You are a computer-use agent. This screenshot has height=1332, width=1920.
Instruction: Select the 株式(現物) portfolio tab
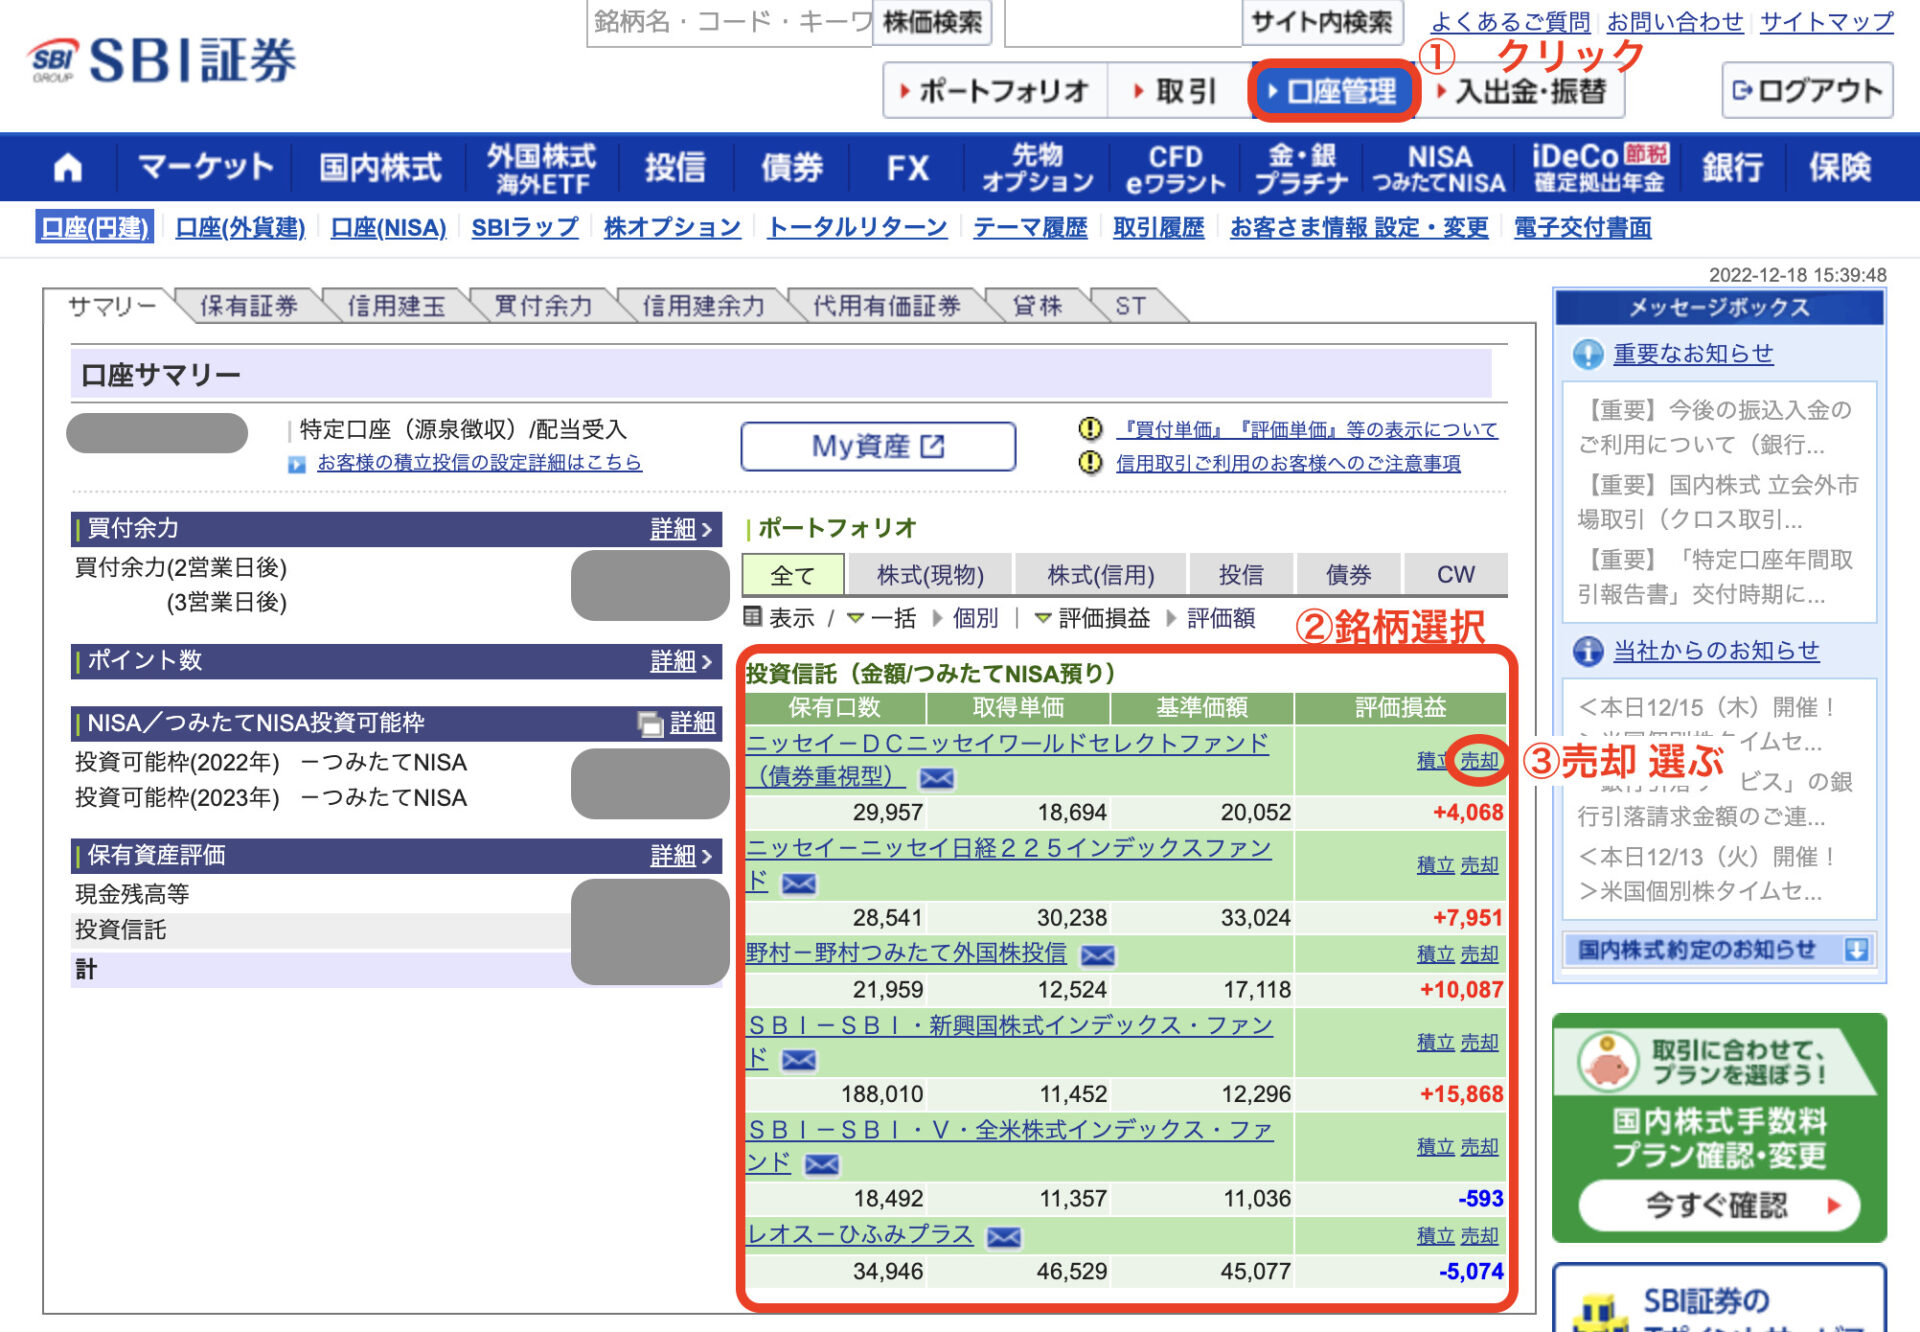930,575
